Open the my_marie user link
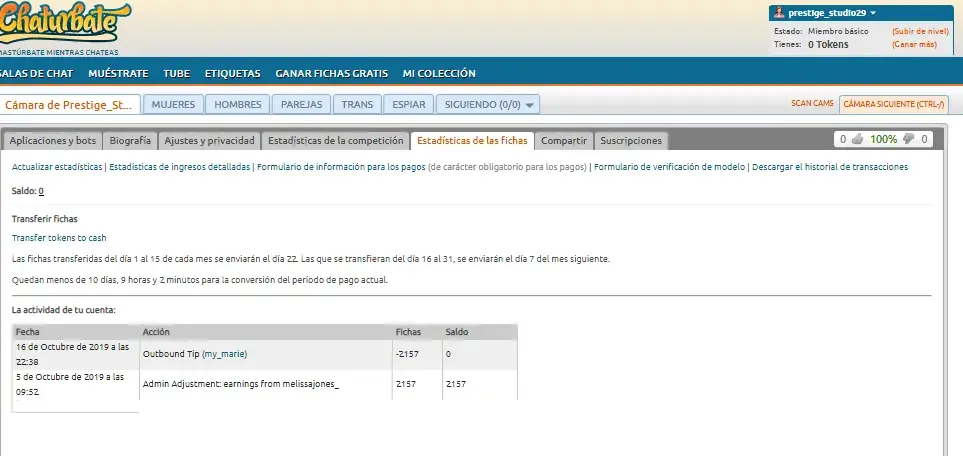 coord(224,354)
